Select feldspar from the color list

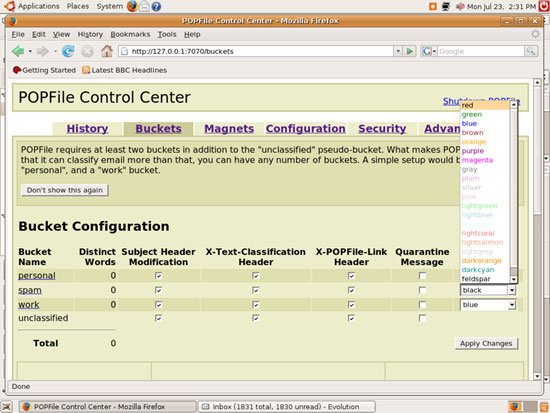[485, 279]
